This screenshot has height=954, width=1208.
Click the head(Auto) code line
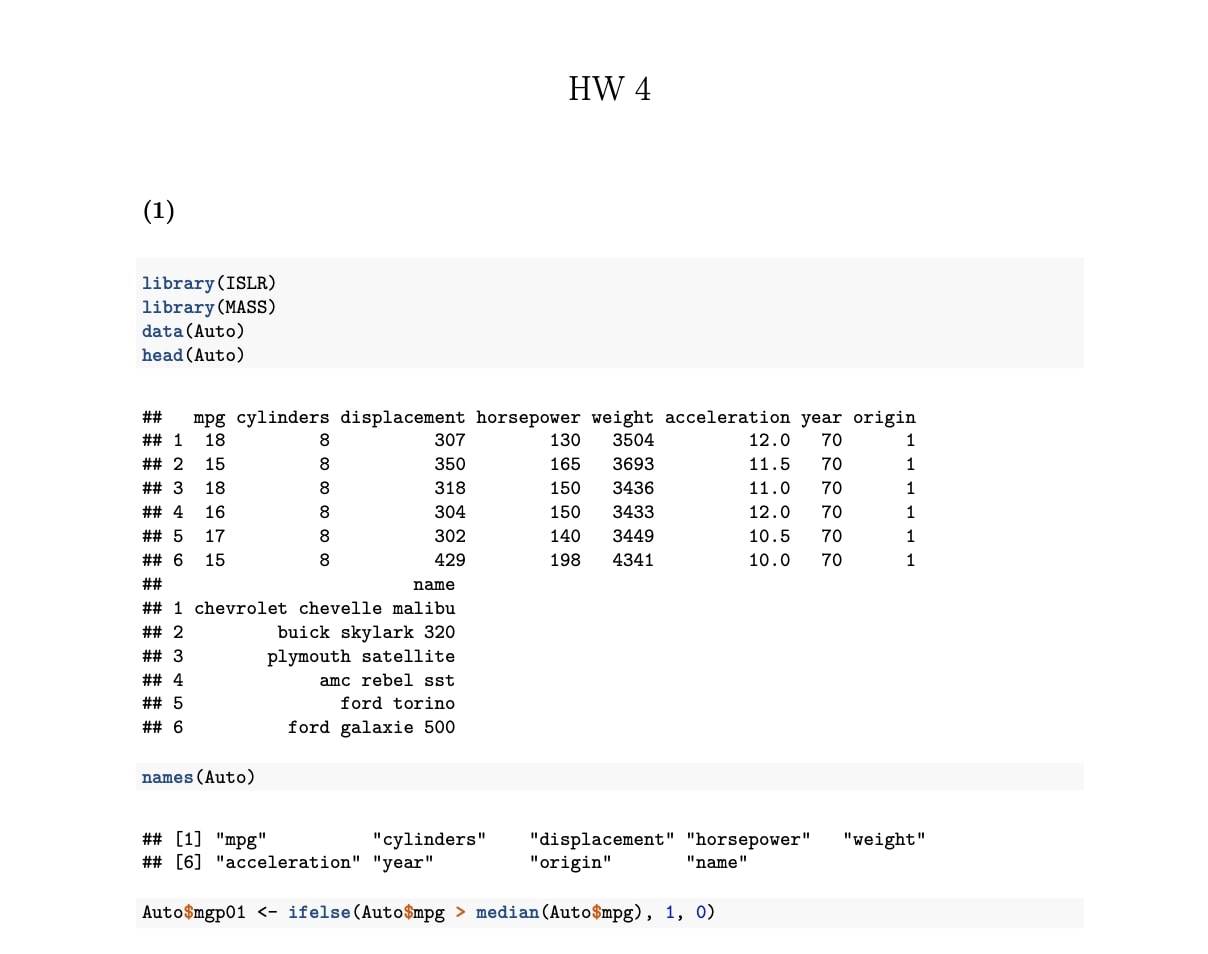(x=193, y=355)
